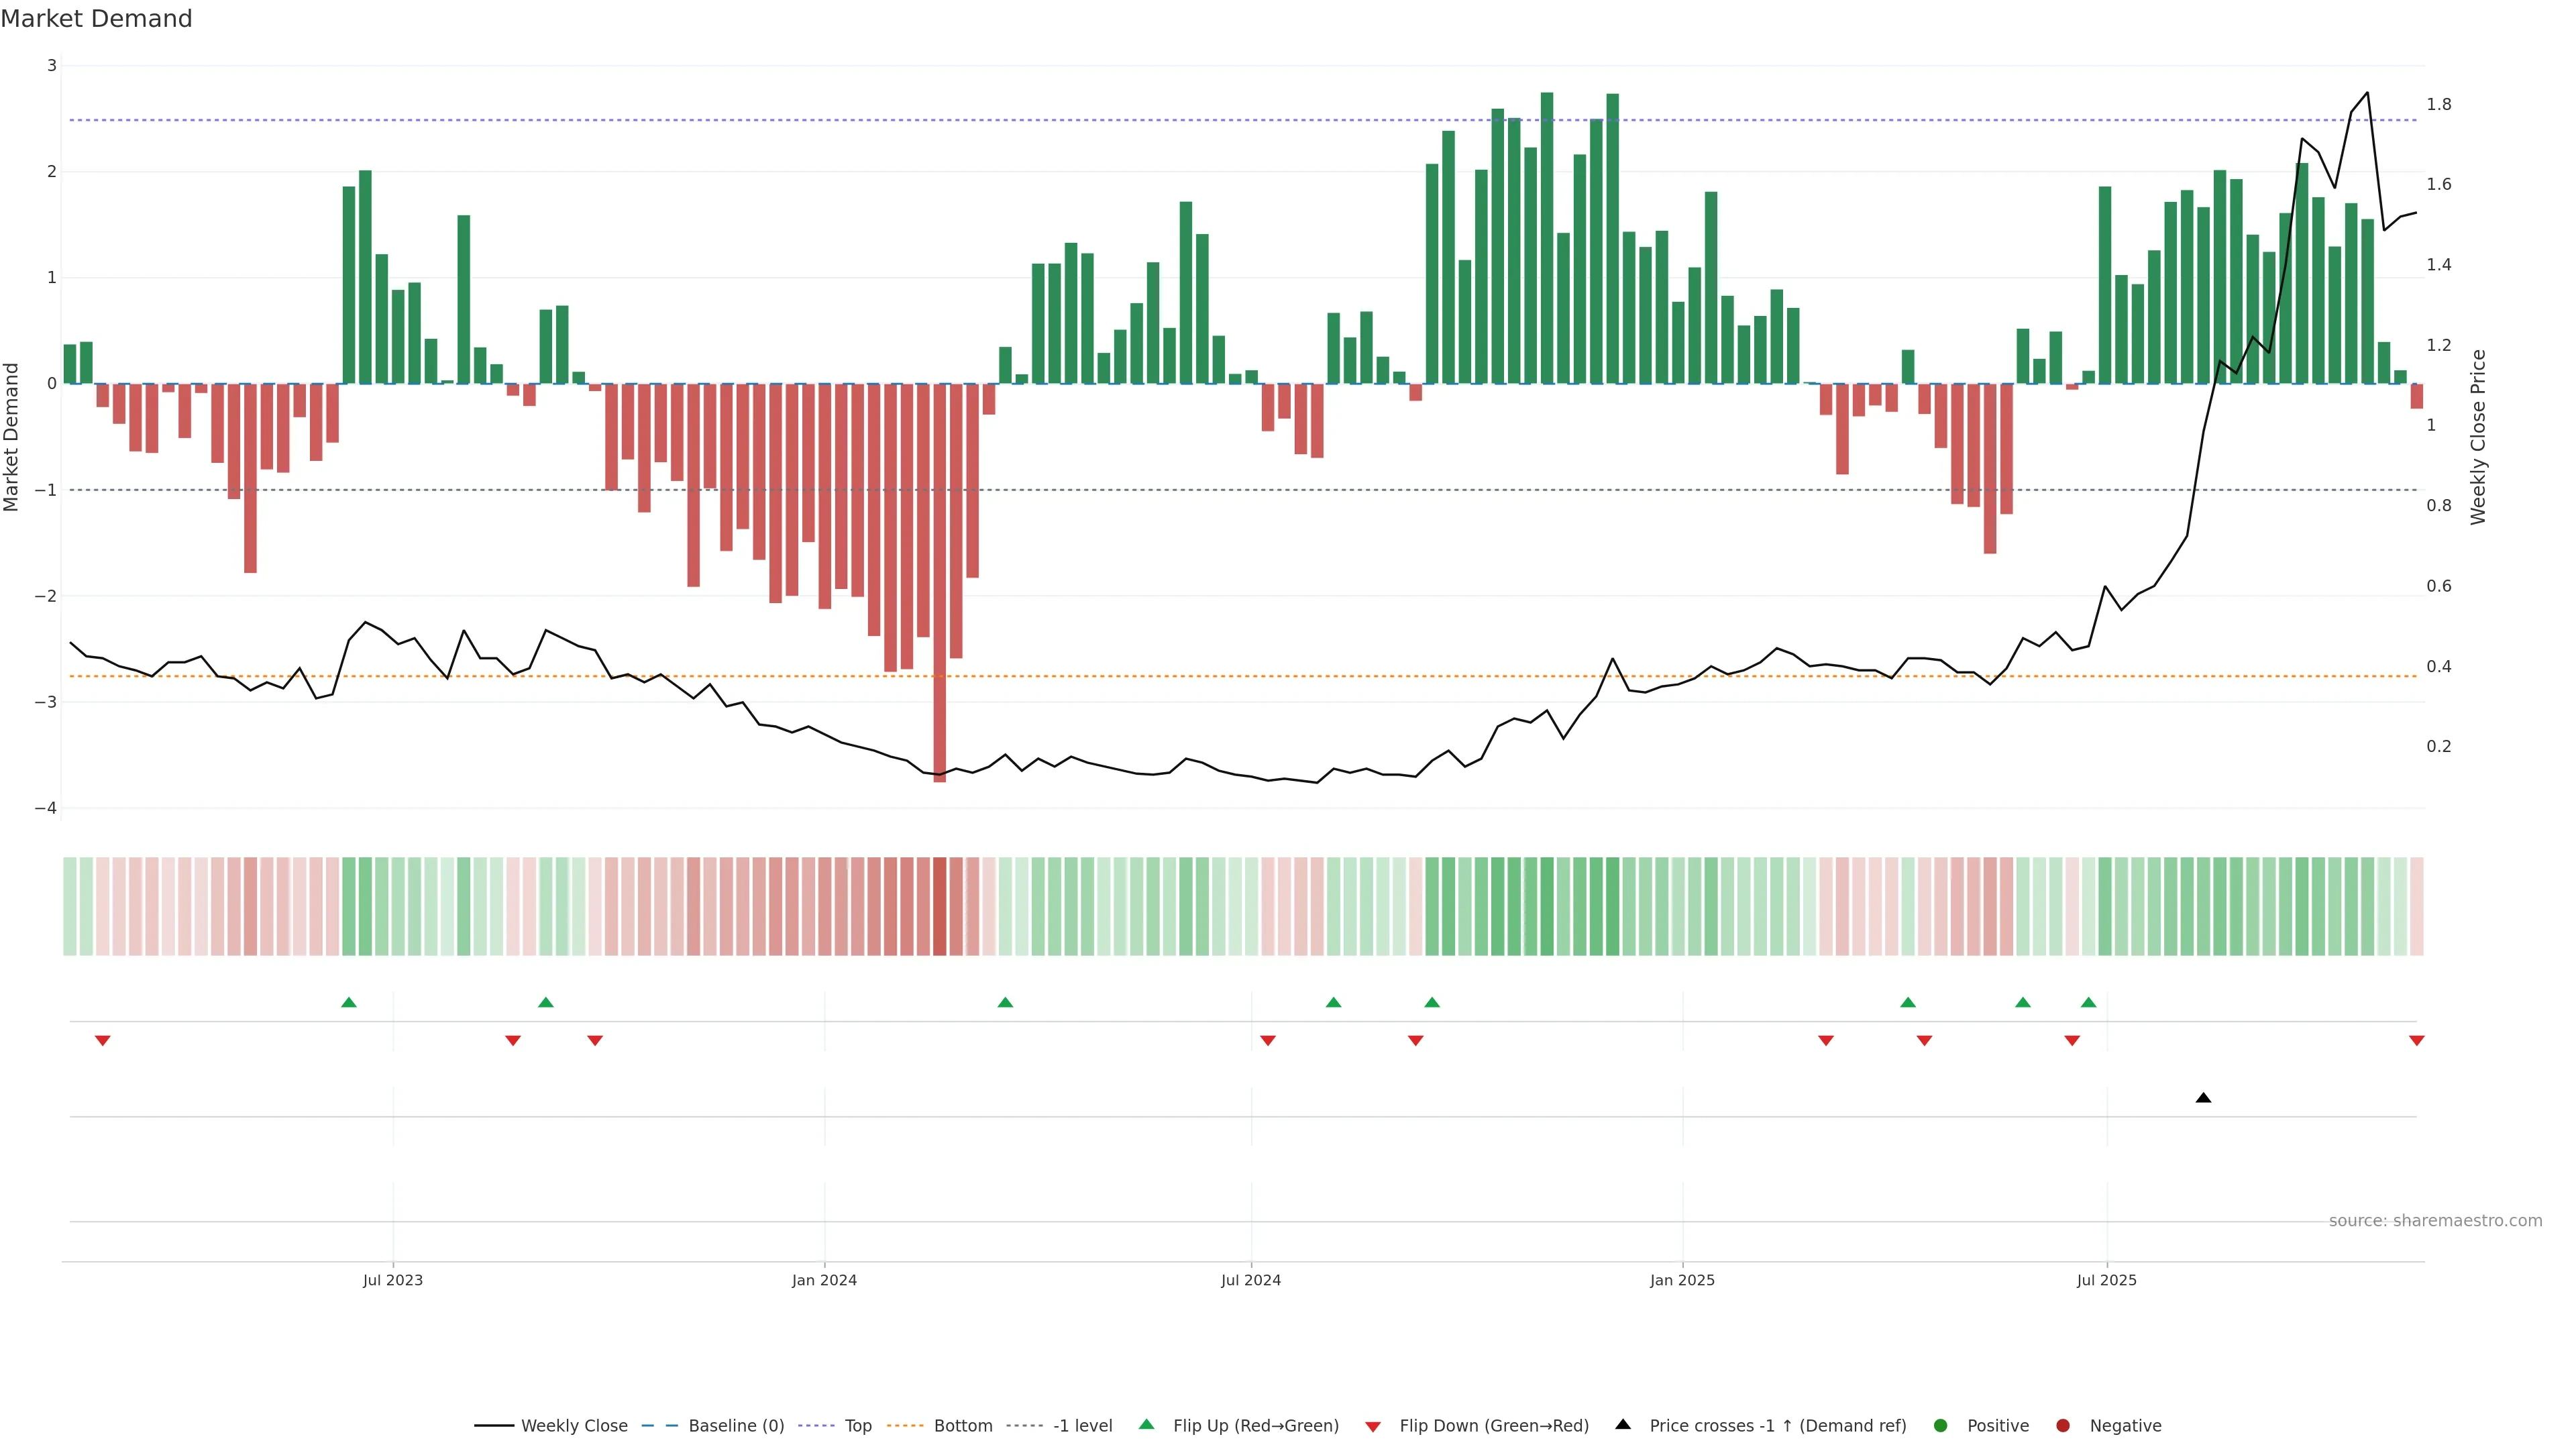Click the Jan 2024 x-axis label

click(x=824, y=1280)
